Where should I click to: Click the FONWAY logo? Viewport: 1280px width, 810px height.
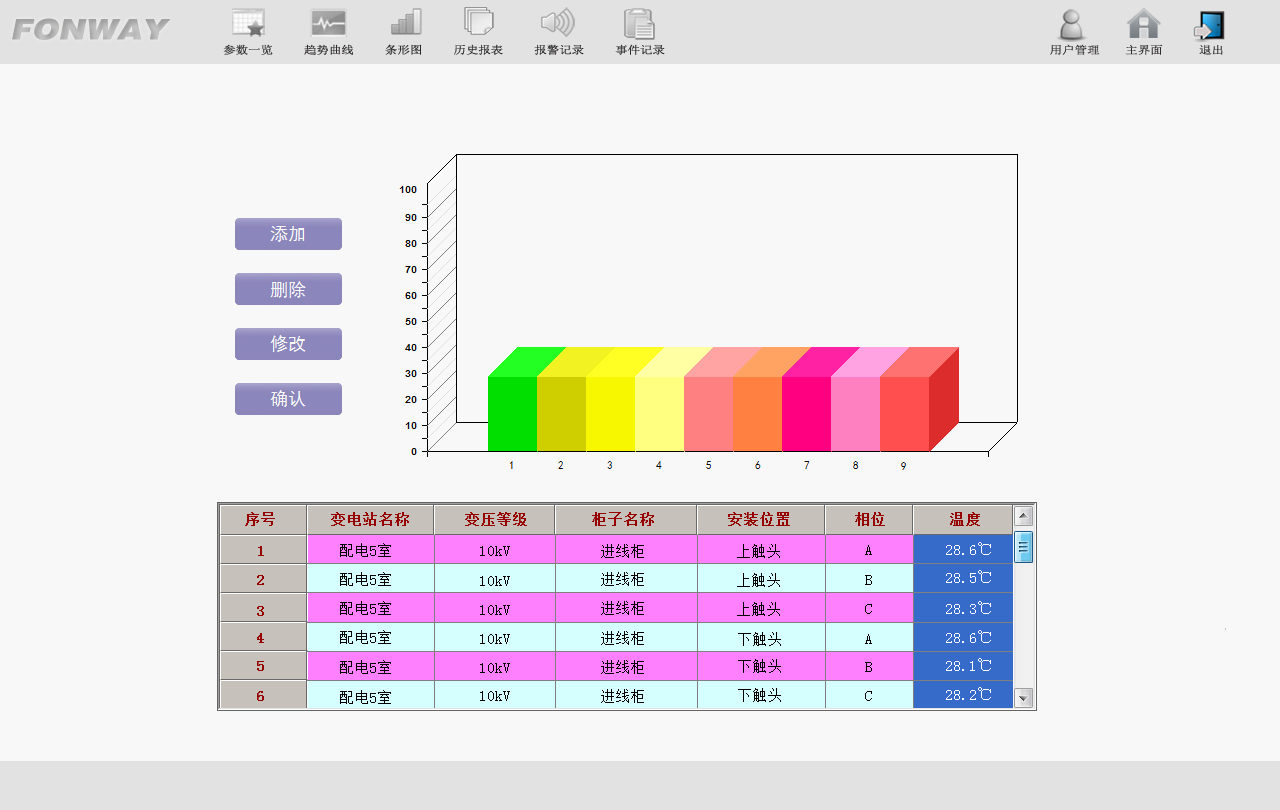pos(90,30)
